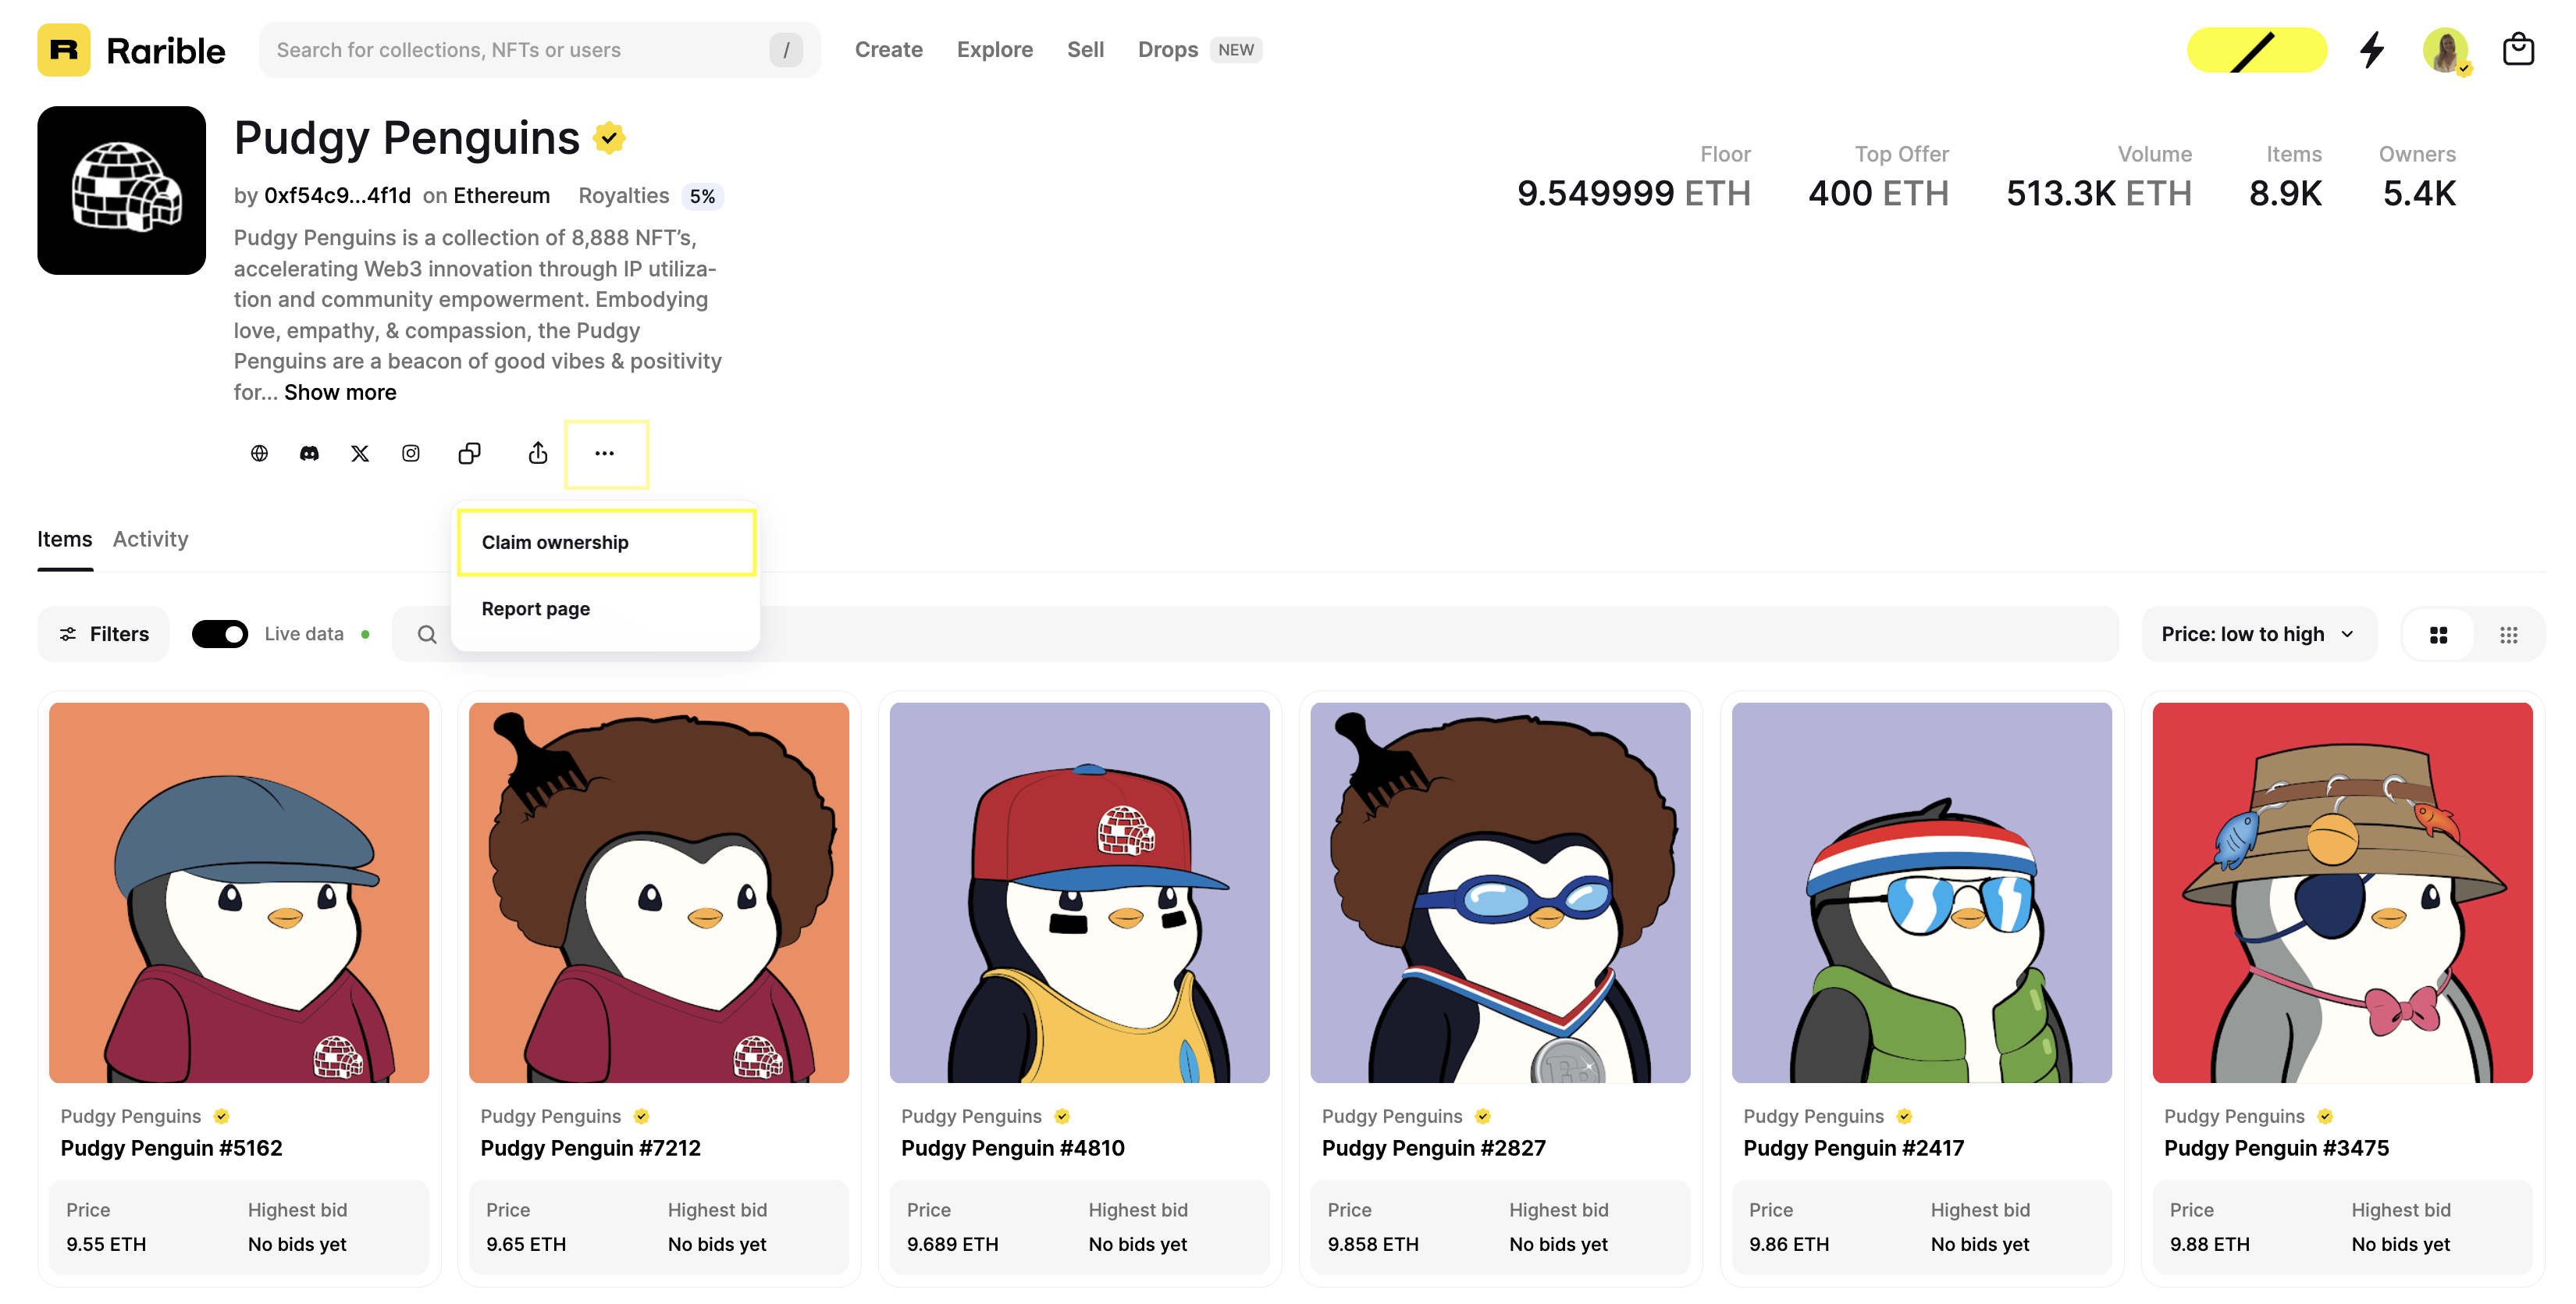
Task: Switch to the Items tab
Action: [x=65, y=539]
